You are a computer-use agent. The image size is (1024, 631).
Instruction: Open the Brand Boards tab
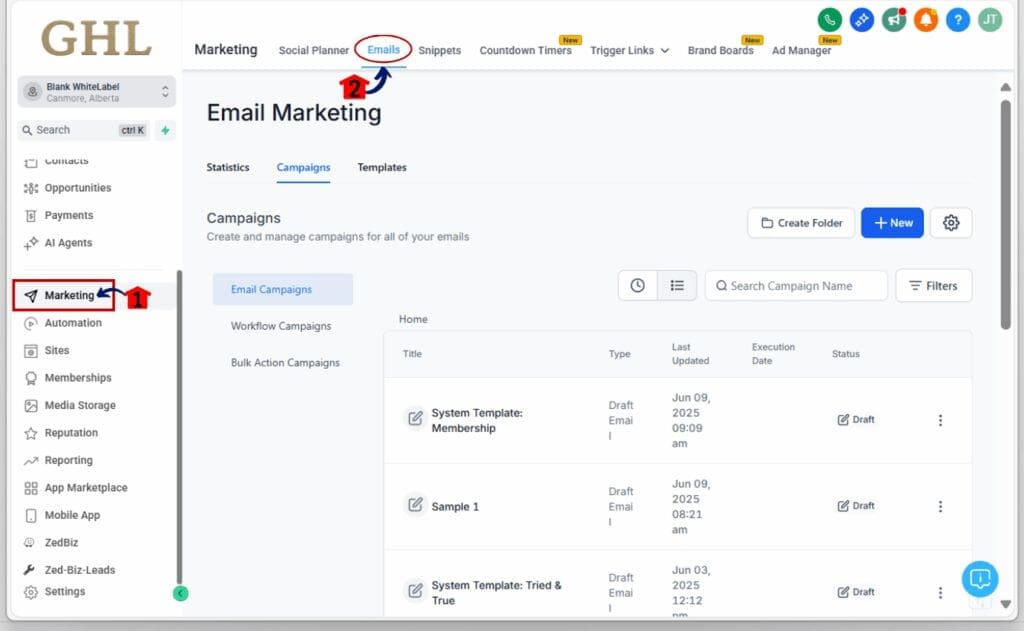[720, 50]
